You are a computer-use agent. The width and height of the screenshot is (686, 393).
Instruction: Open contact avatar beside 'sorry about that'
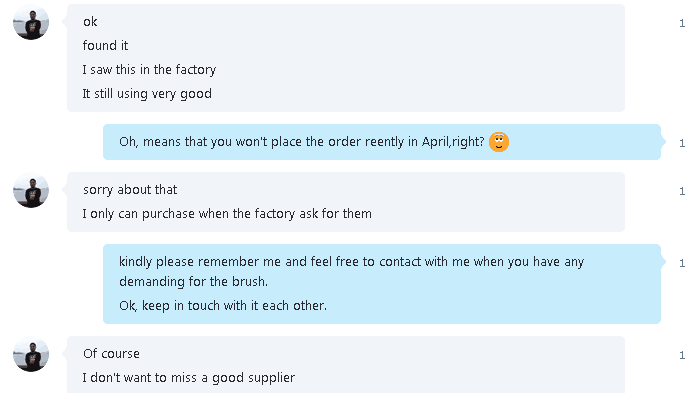point(31,190)
